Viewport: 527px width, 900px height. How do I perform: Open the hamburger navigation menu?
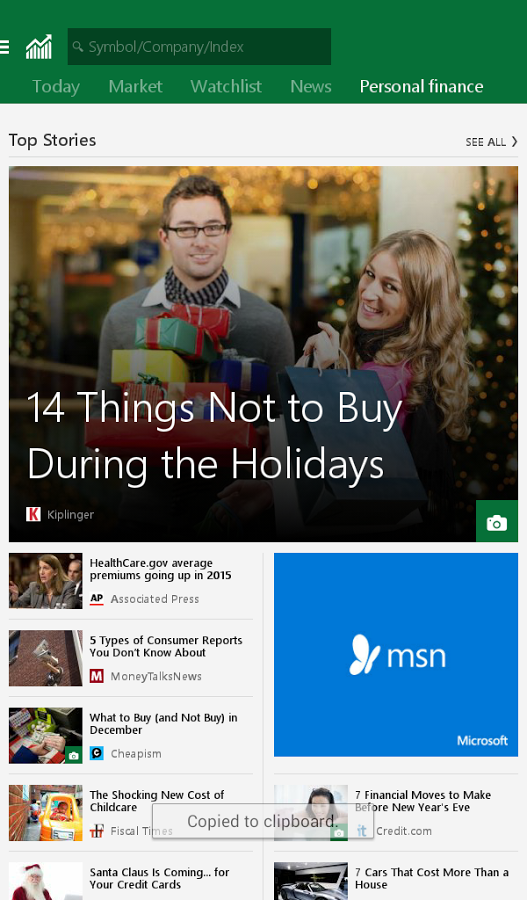point(4,47)
